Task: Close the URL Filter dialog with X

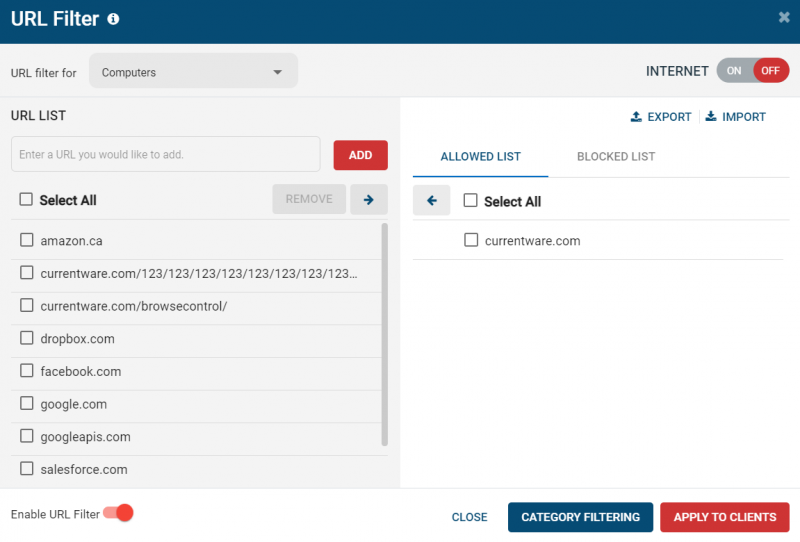Action: [x=784, y=17]
